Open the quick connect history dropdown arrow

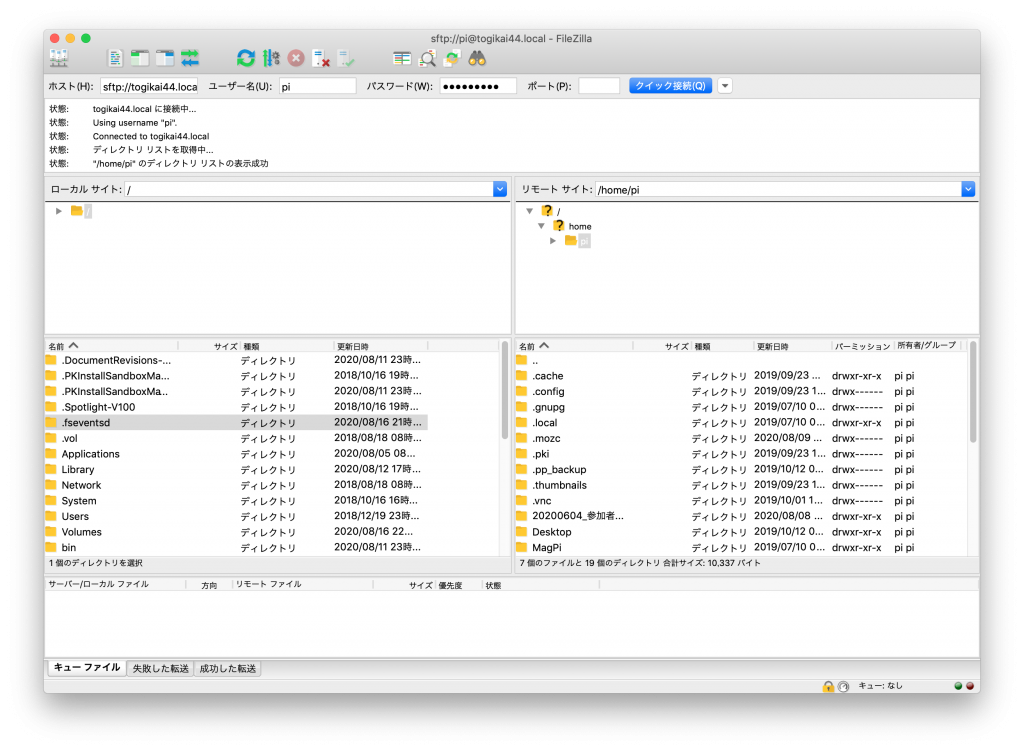(x=725, y=86)
